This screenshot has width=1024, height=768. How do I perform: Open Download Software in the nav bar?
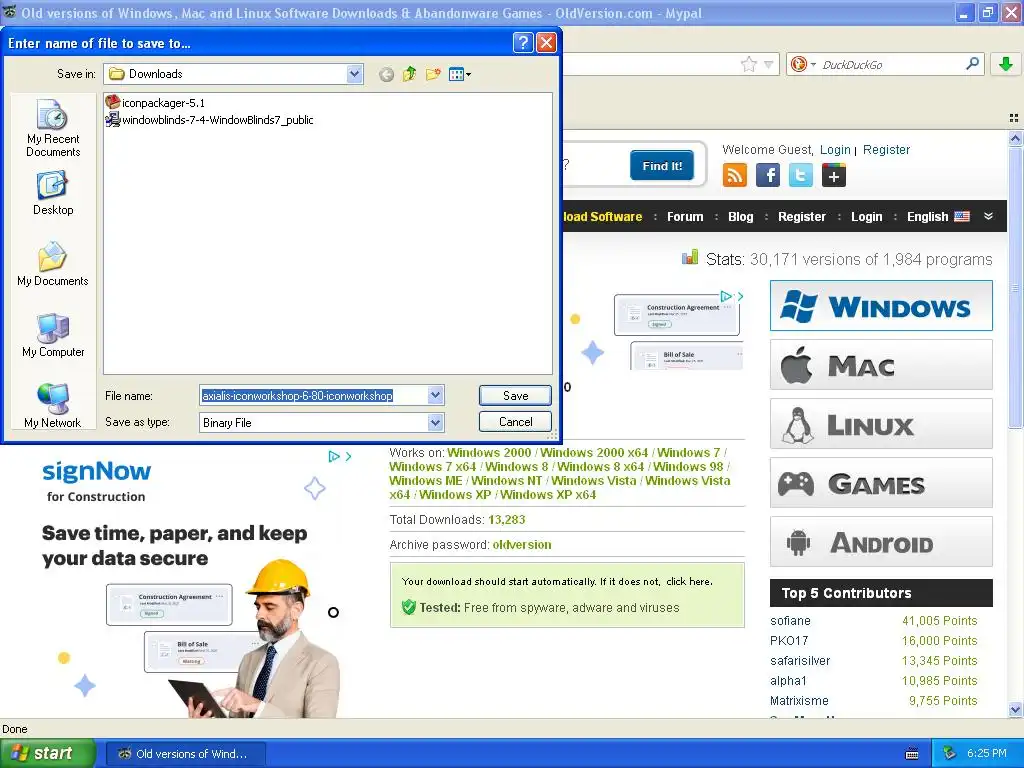pyautogui.click(x=602, y=217)
